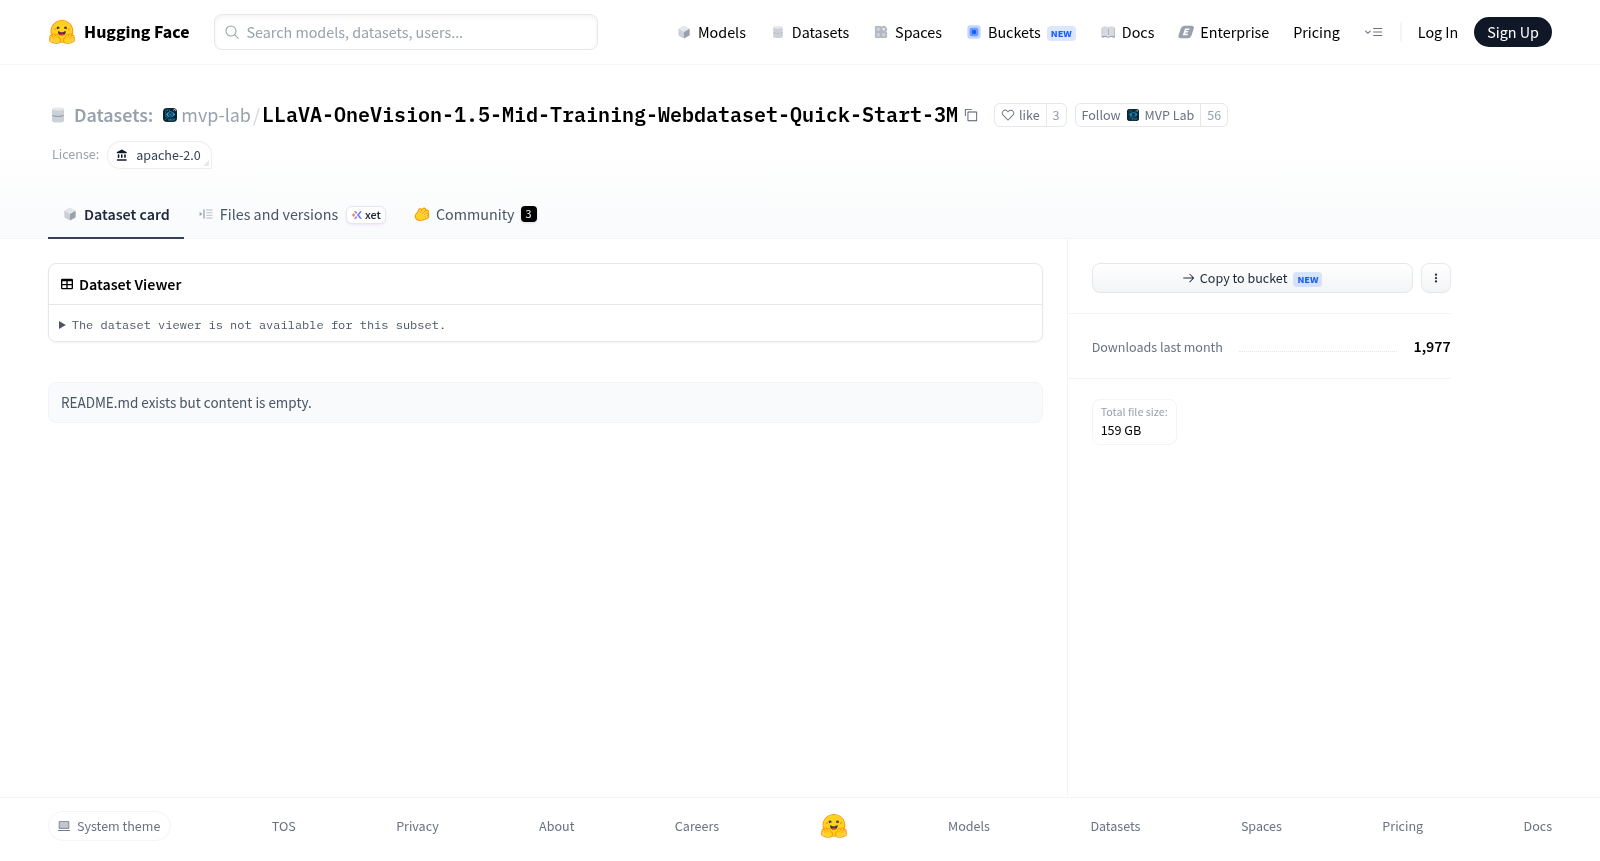This screenshot has width=1600, height=861.
Task: Open the Files and versions tab
Action: pos(292,214)
